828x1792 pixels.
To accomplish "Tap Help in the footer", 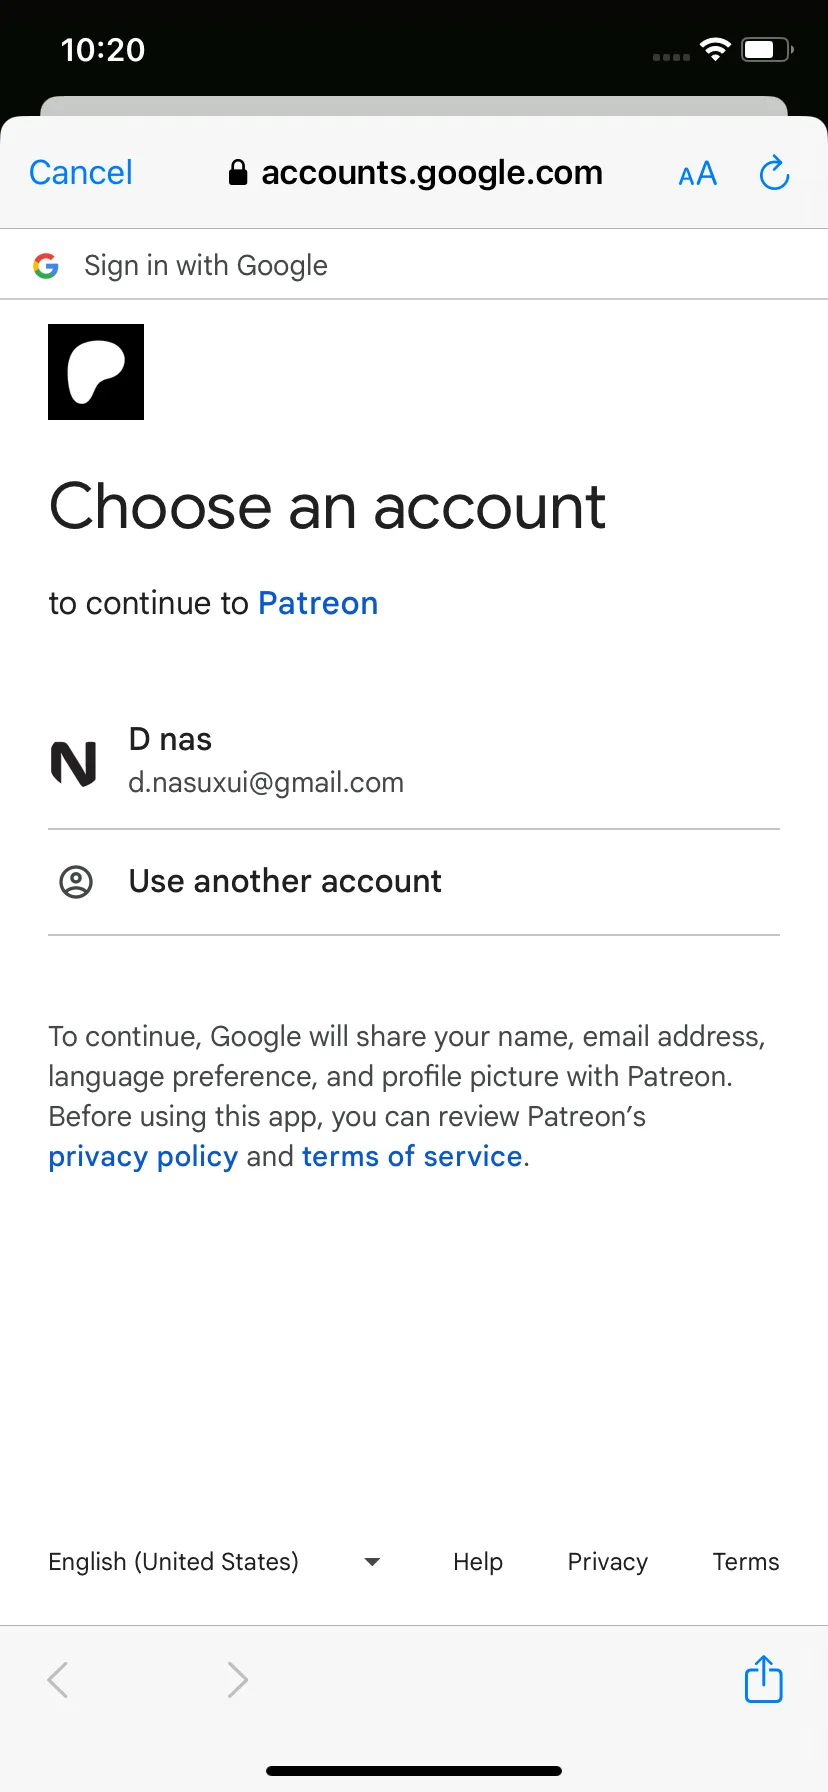I will click(478, 1562).
